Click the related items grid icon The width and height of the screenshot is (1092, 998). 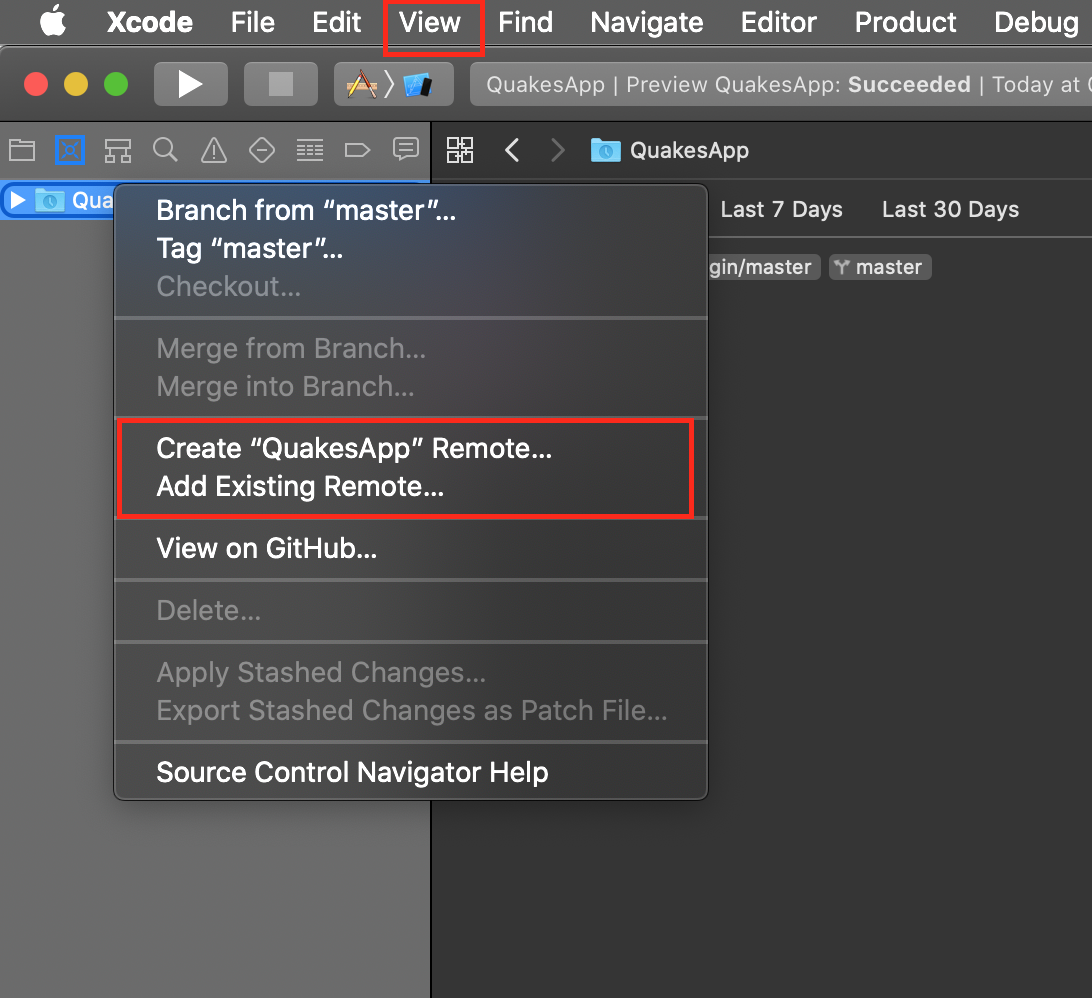click(x=460, y=150)
